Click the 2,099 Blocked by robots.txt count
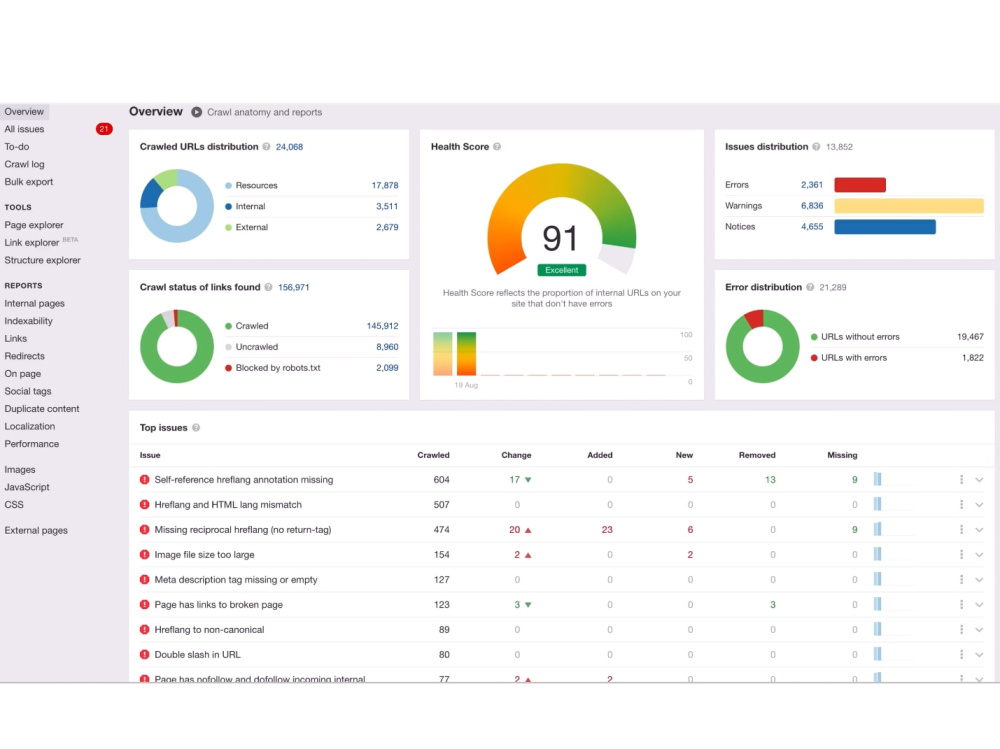Image resolution: width=1000 pixels, height=749 pixels. tap(387, 368)
